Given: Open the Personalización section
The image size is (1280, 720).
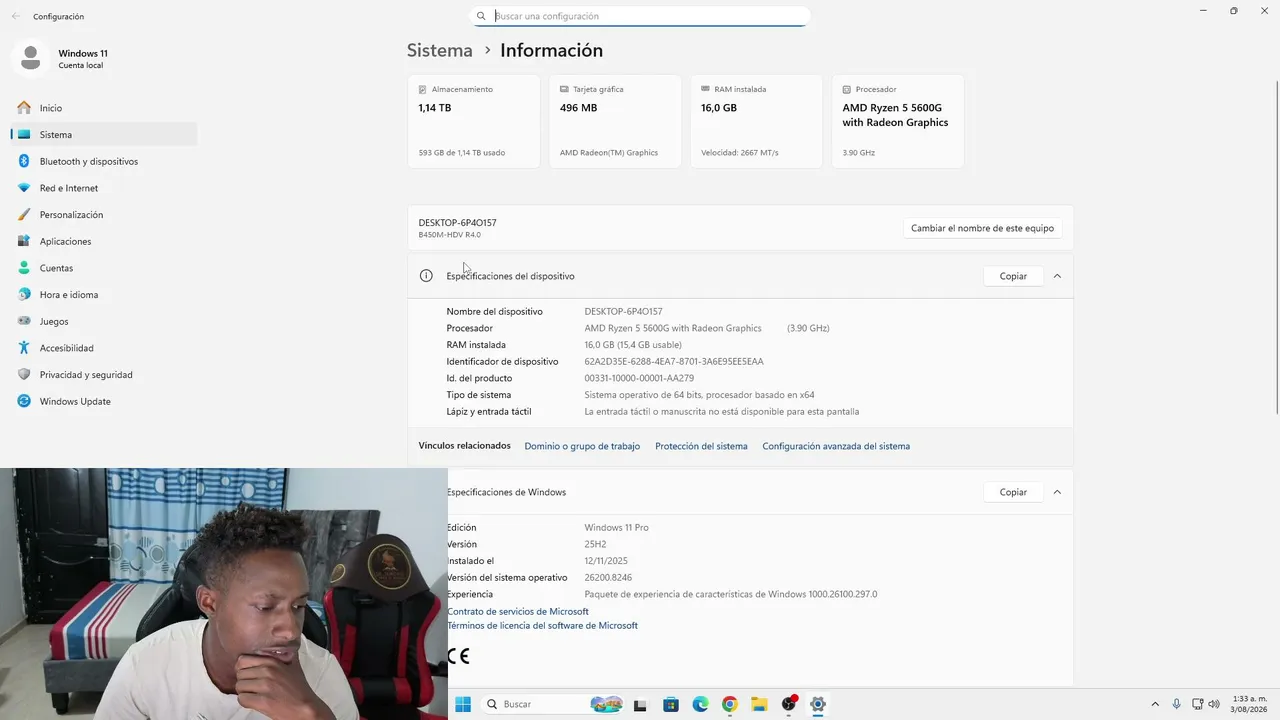Looking at the screenshot, I should click(104, 215).
